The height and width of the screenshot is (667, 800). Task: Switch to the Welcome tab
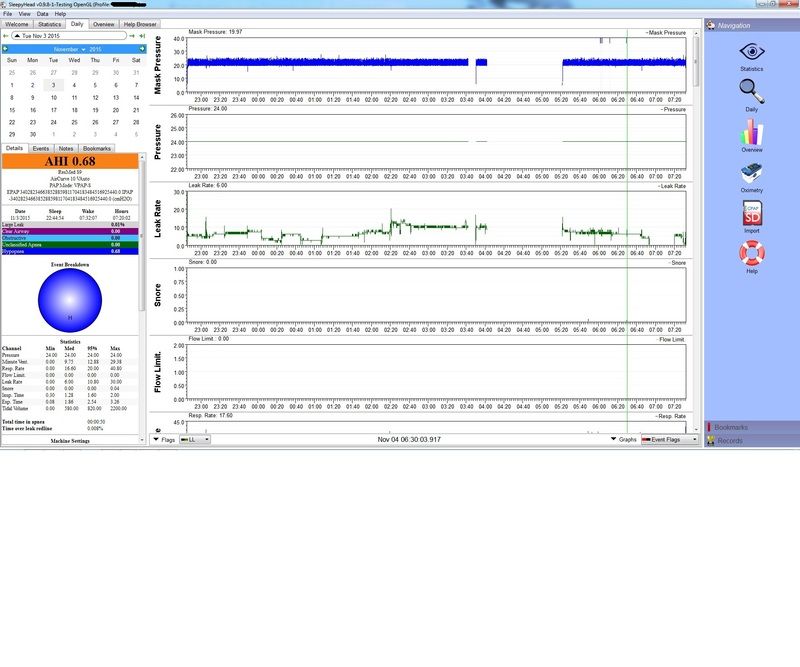pyautogui.click(x=17, y=24)
